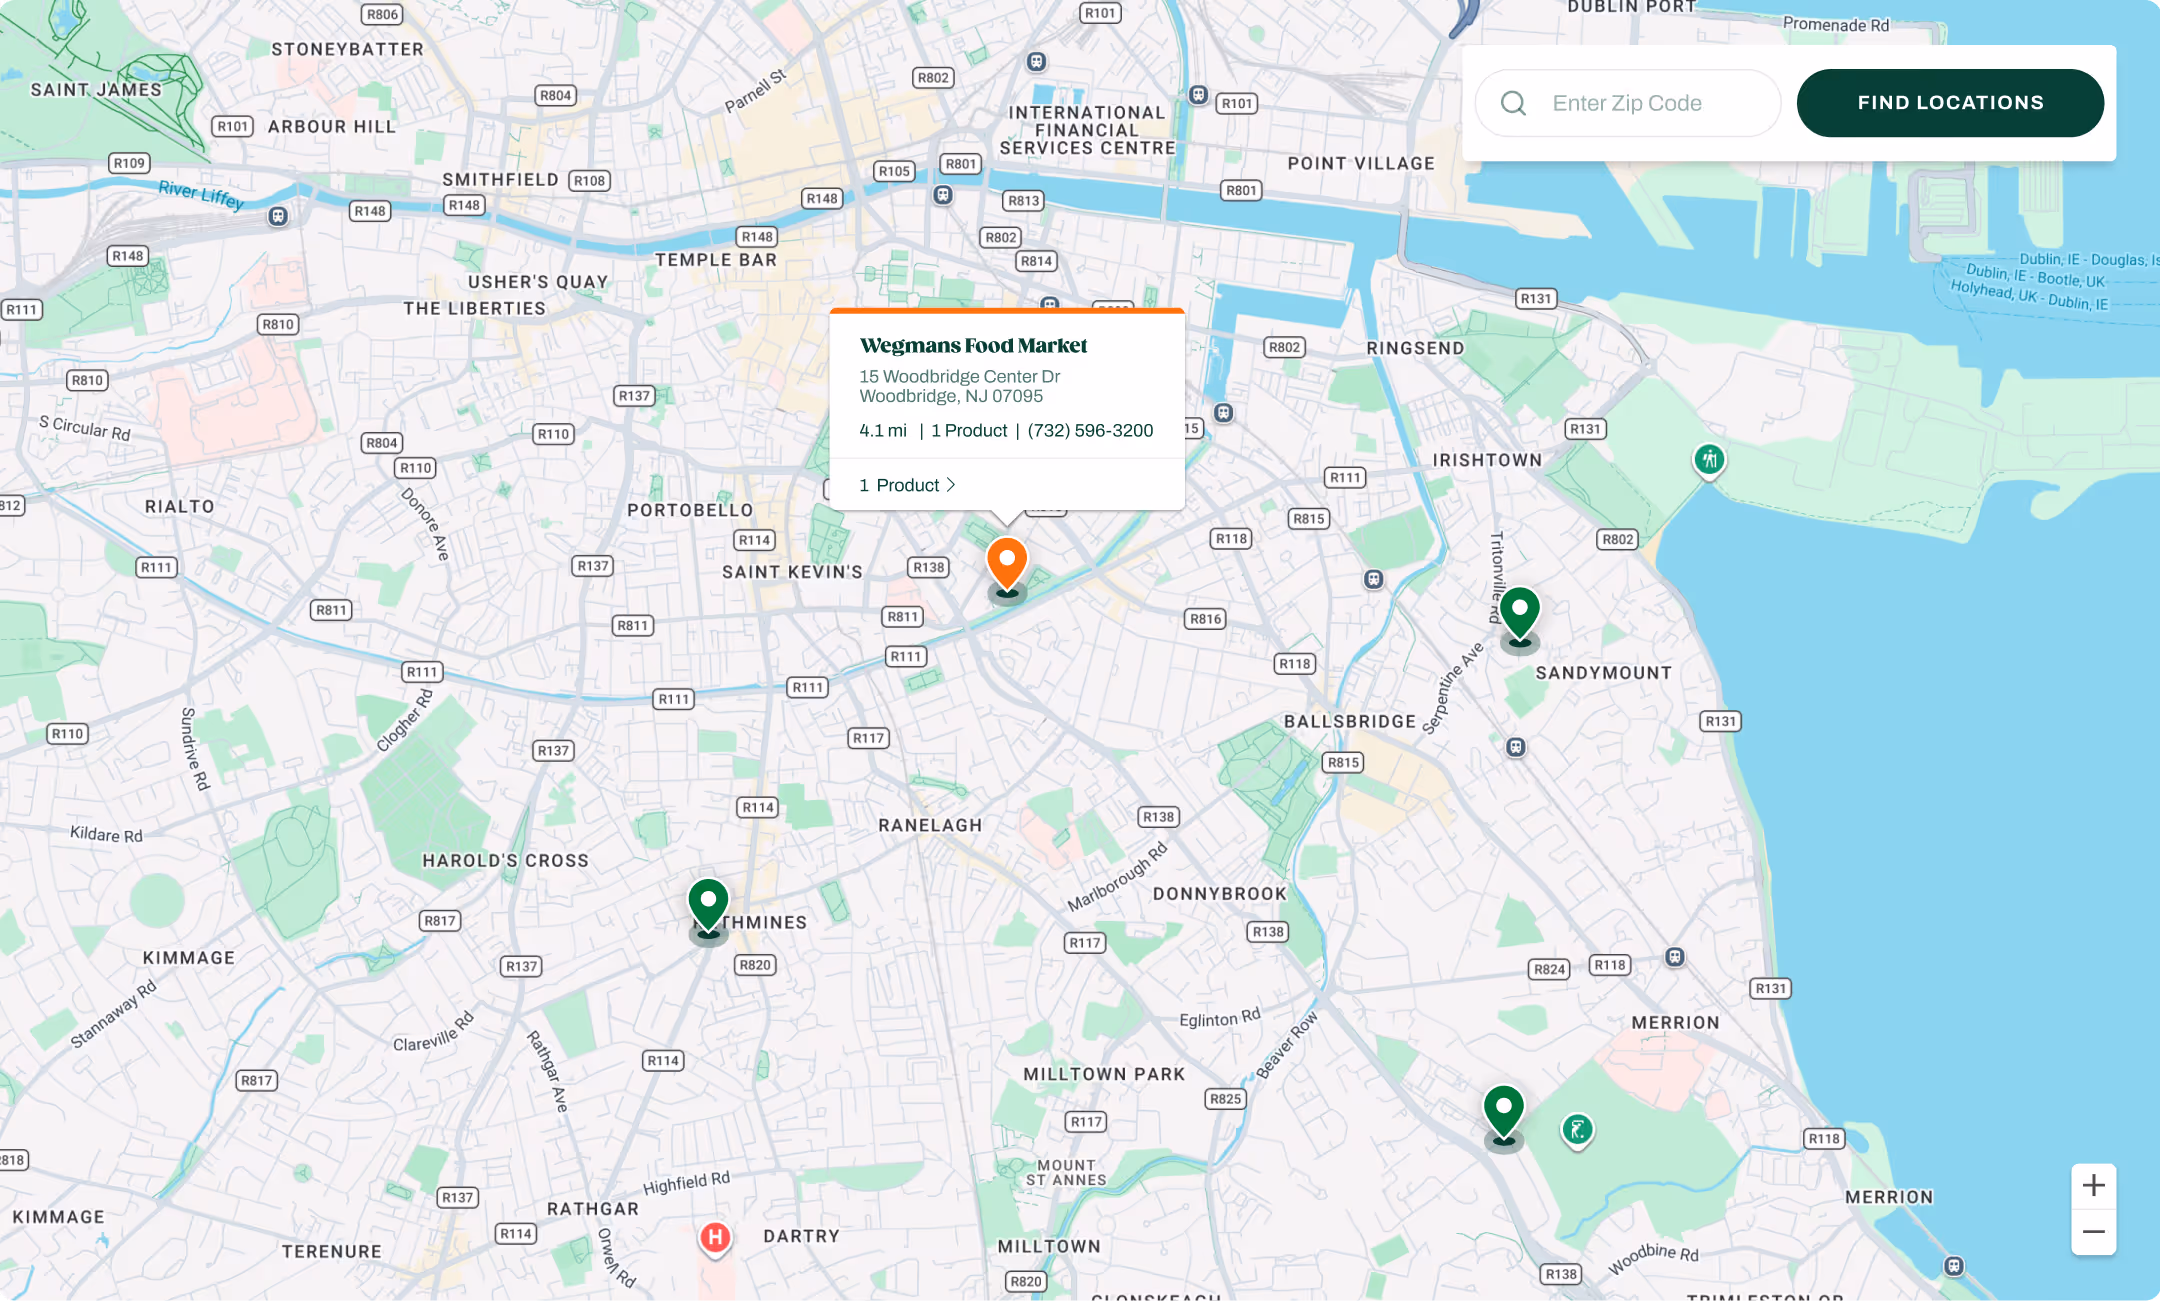Image resolution: width=2160 pixels, height=1301 pixels.
Task: Click the FIND LOCATIONS button
Action: click(x=1950, y=103)
